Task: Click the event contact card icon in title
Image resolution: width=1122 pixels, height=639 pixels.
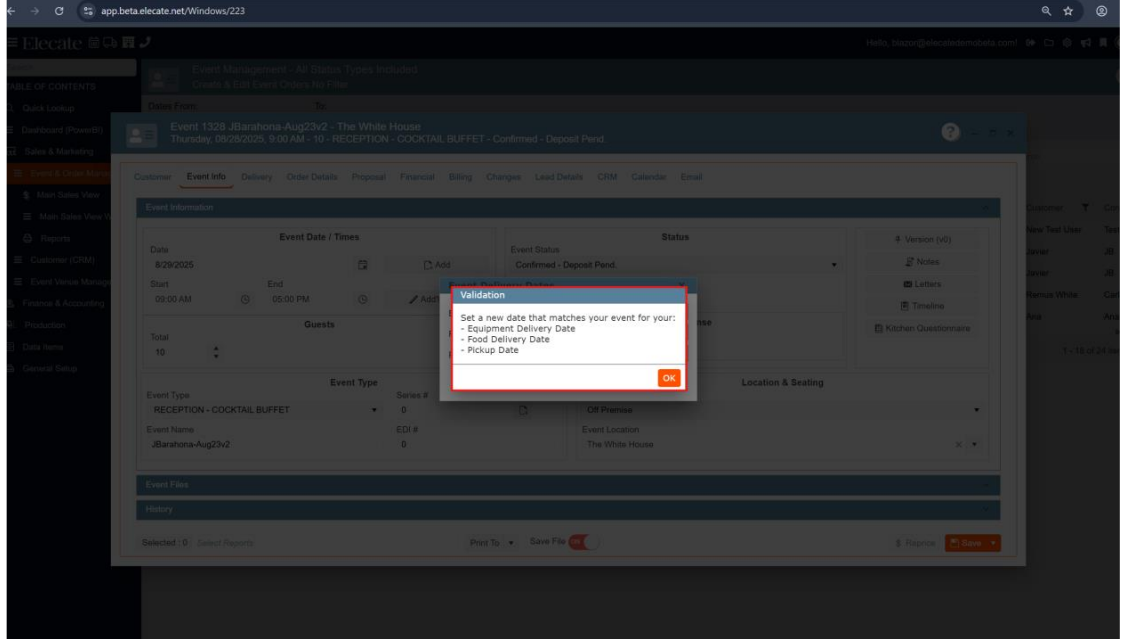Action: 142,134
